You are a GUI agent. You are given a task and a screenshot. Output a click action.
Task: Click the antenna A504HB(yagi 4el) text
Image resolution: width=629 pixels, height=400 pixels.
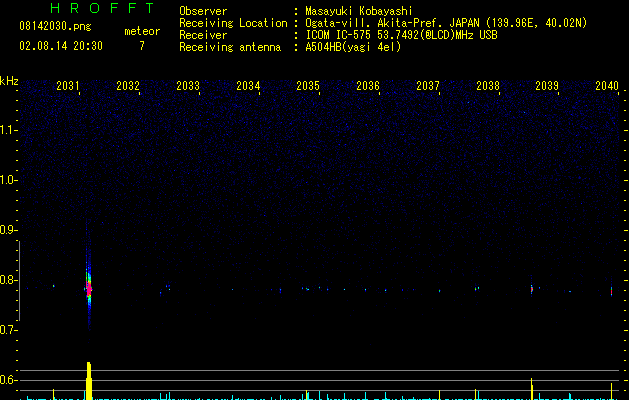click(353, 47)
